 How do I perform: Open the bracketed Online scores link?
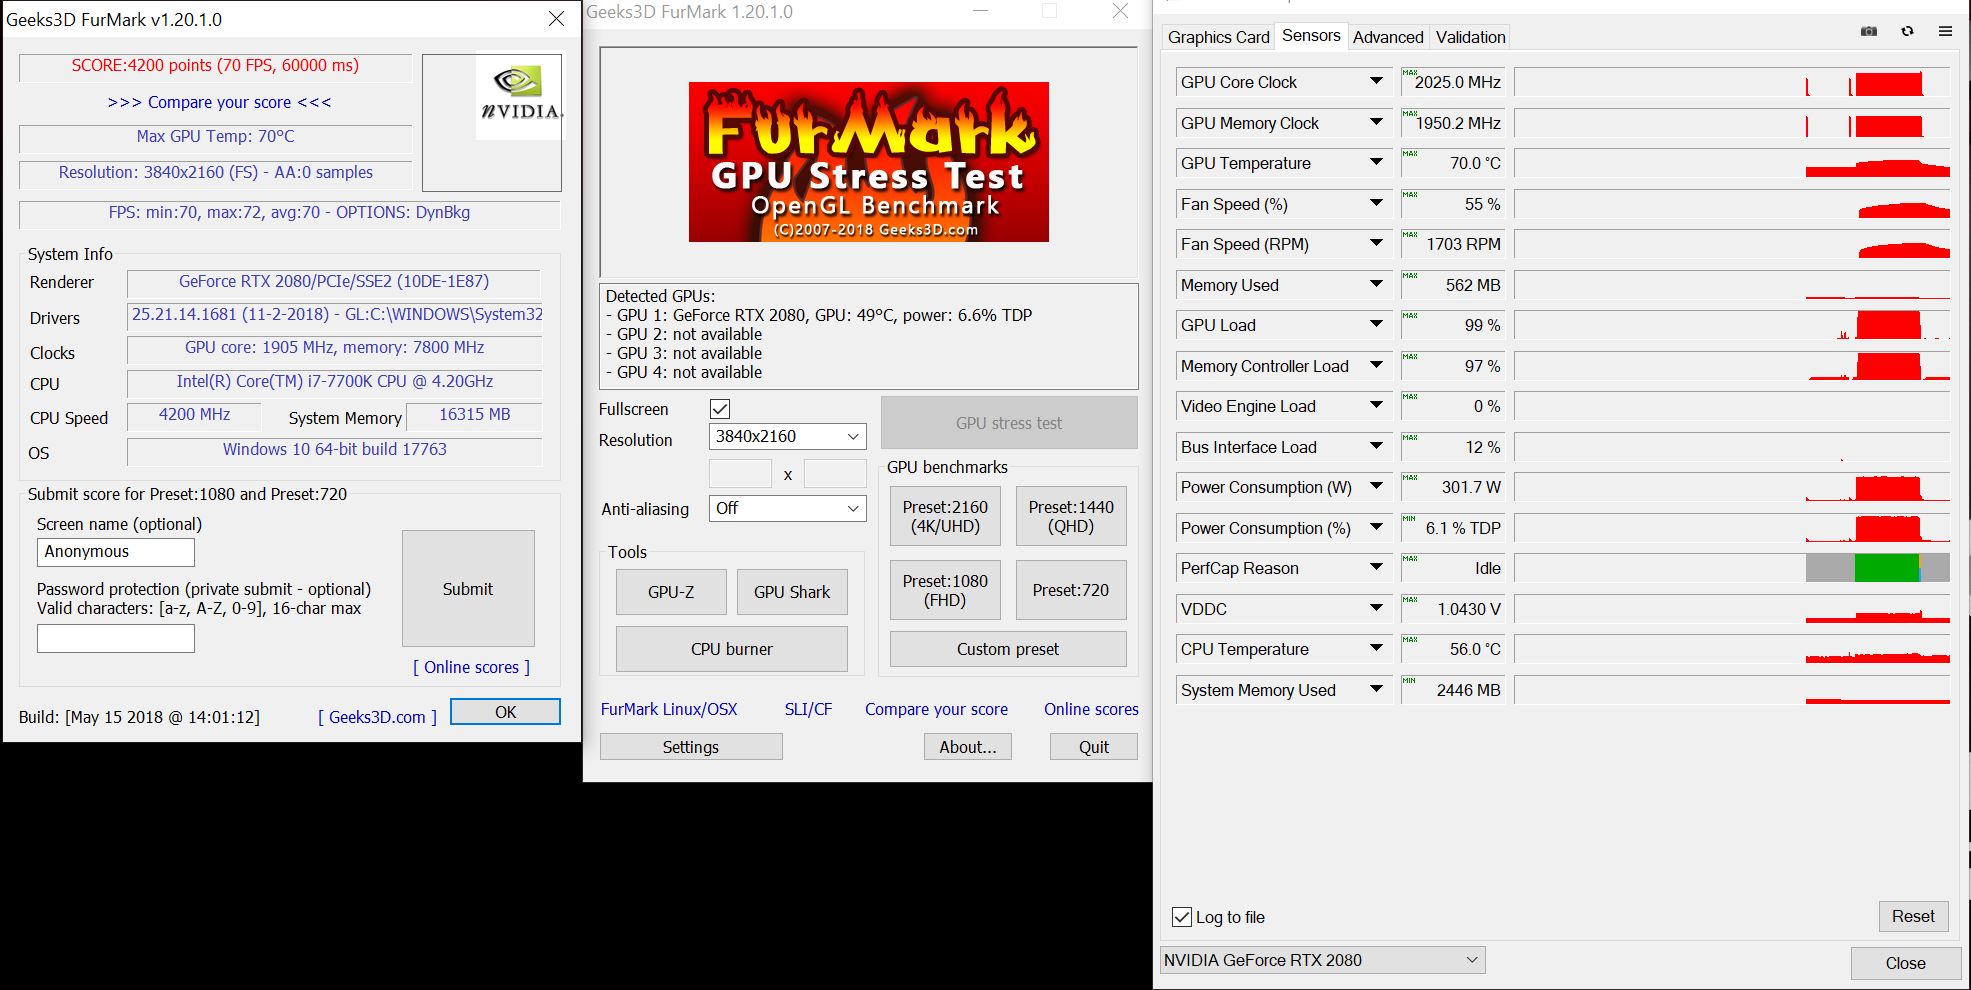click(471, 667)
